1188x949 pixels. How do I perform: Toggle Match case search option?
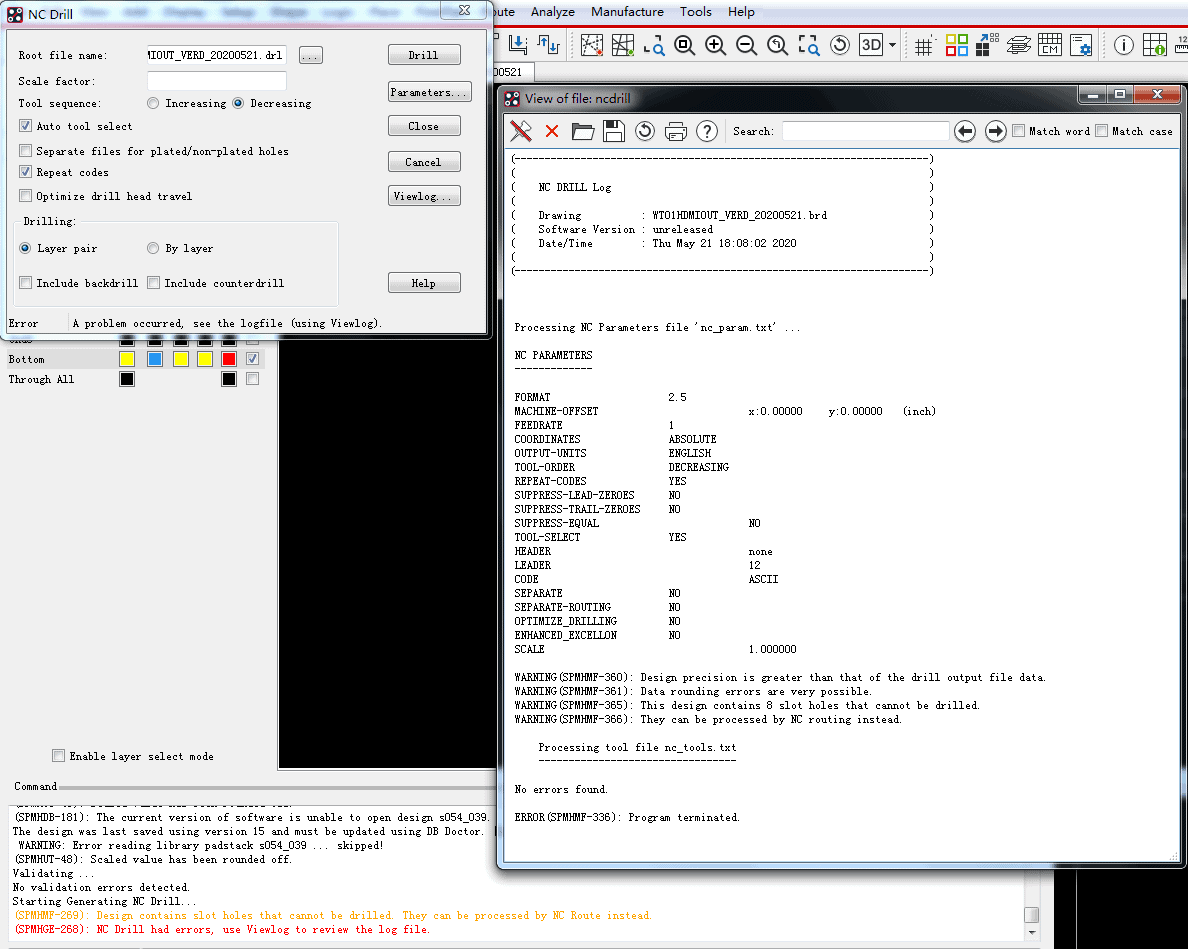pos(1102,131)
